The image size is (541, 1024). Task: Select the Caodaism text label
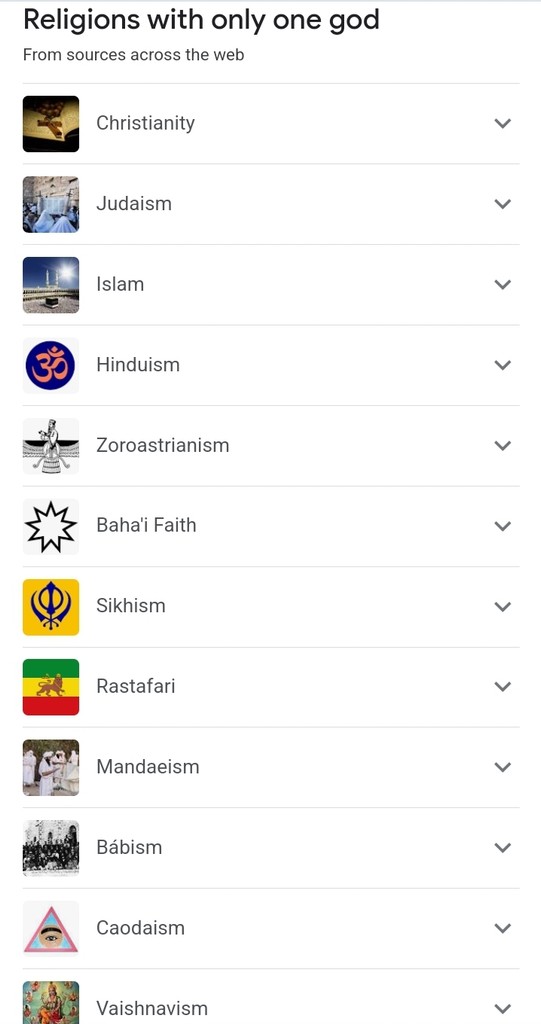click(x=140, y=927)
